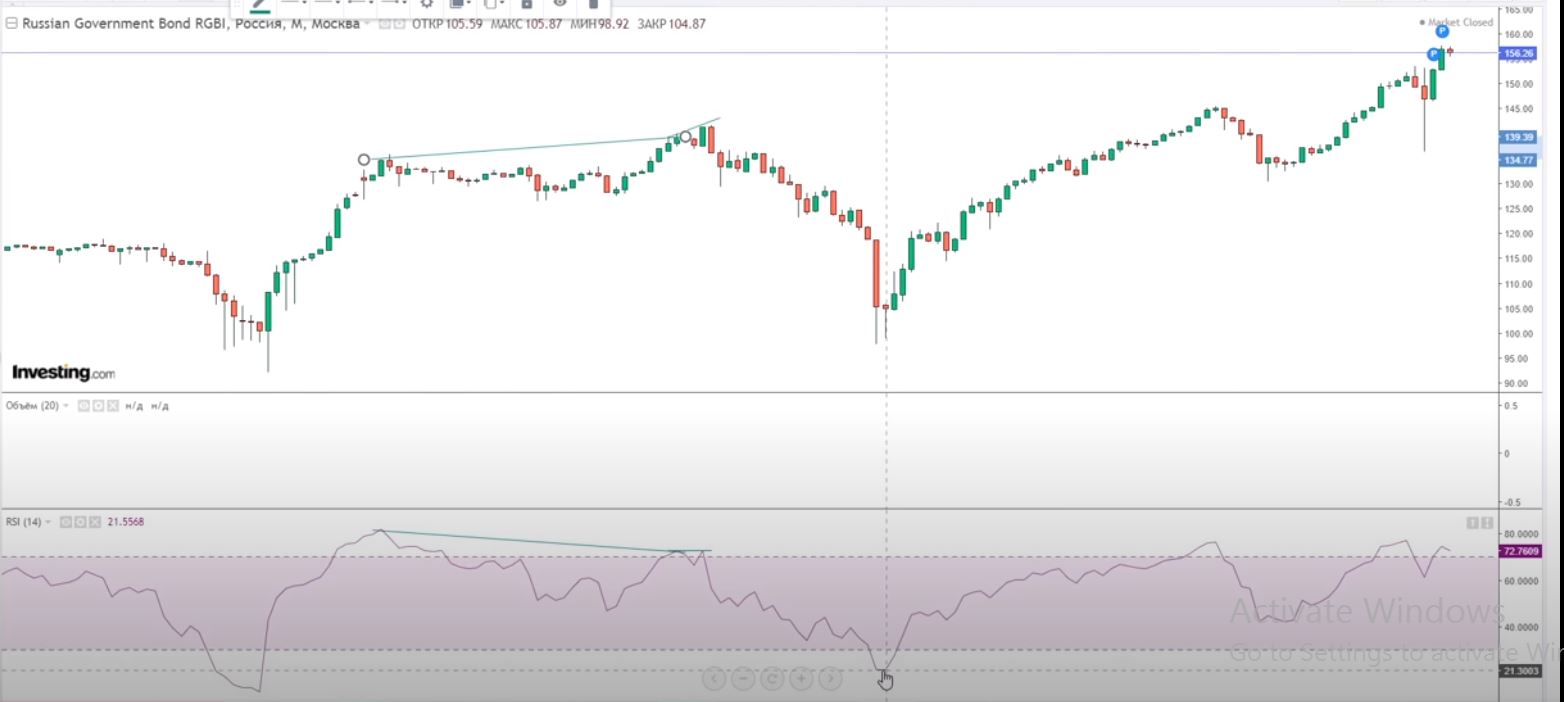Click the Investing.com logo link
The width and height of the screenshot is (1564, 702).
point(63,373)
